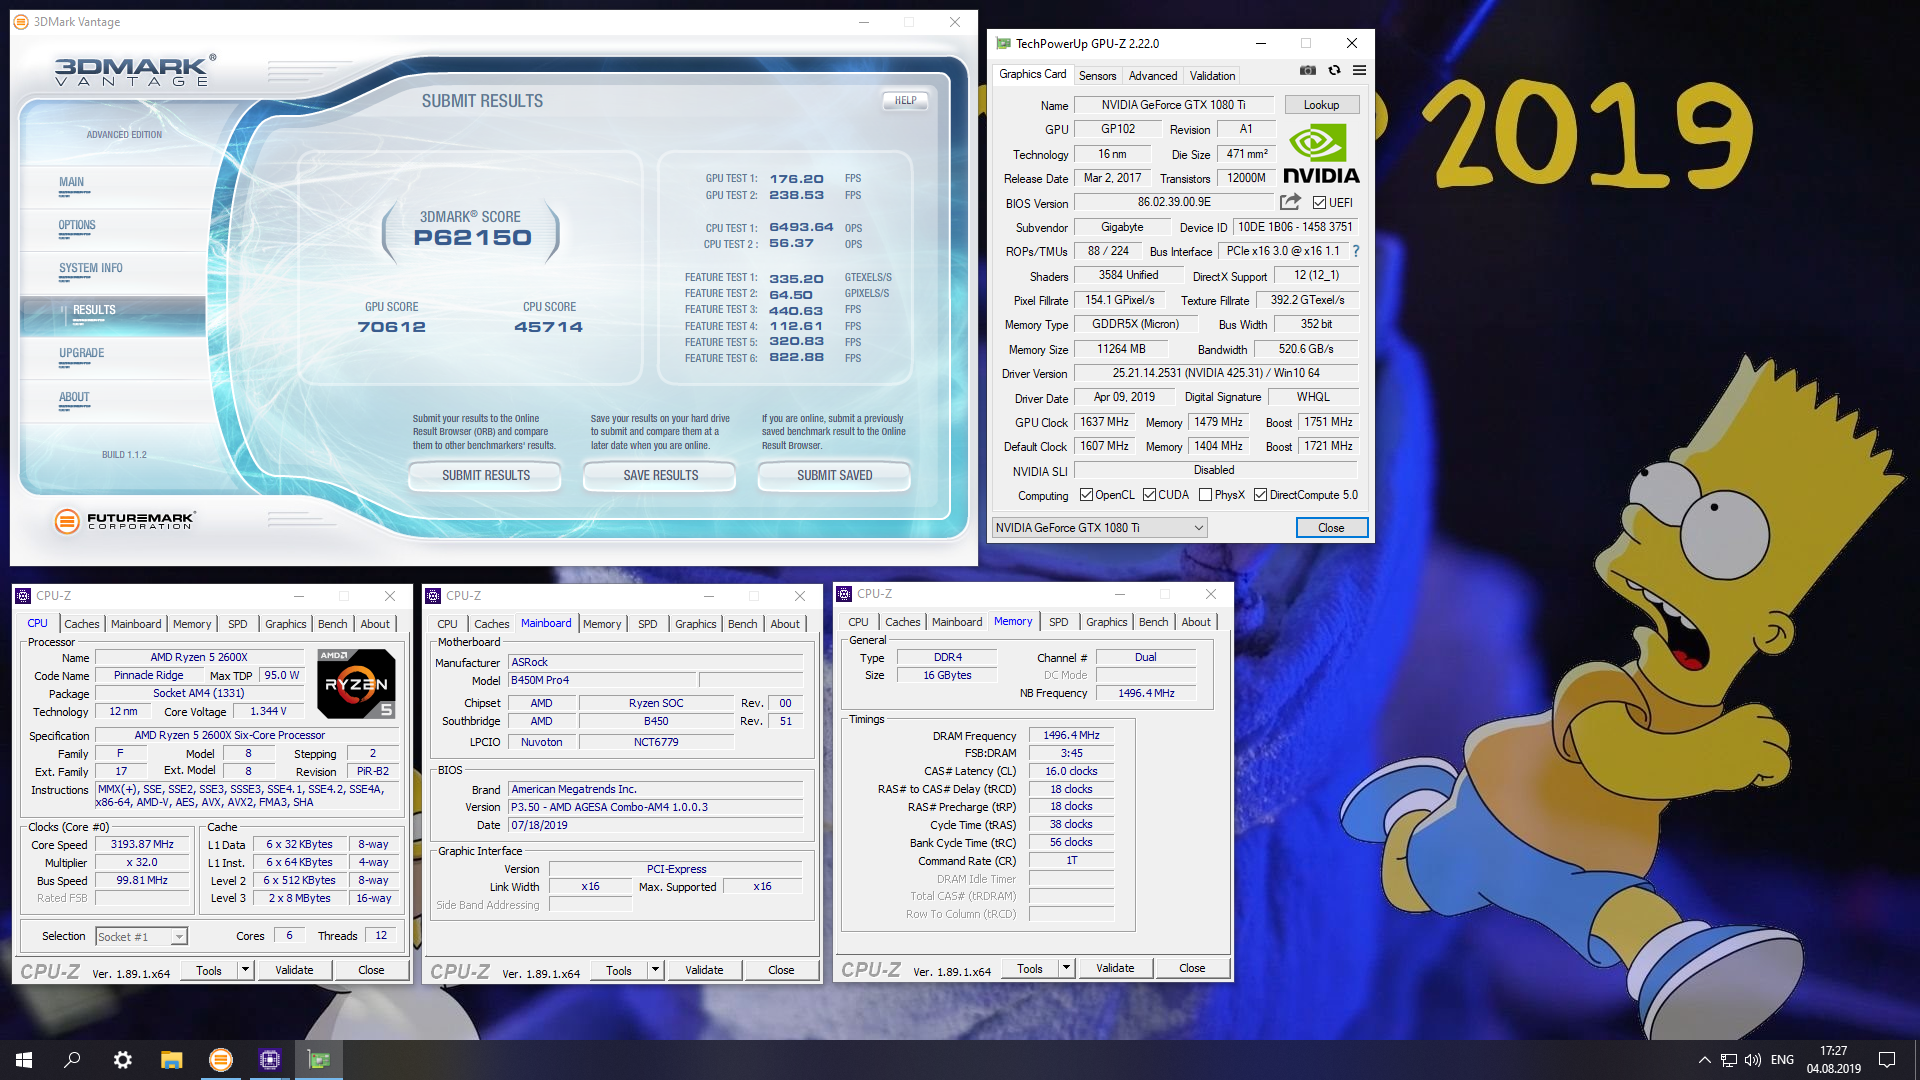Take a GPU-Z screenshot with camera icon

point(1307,70)
